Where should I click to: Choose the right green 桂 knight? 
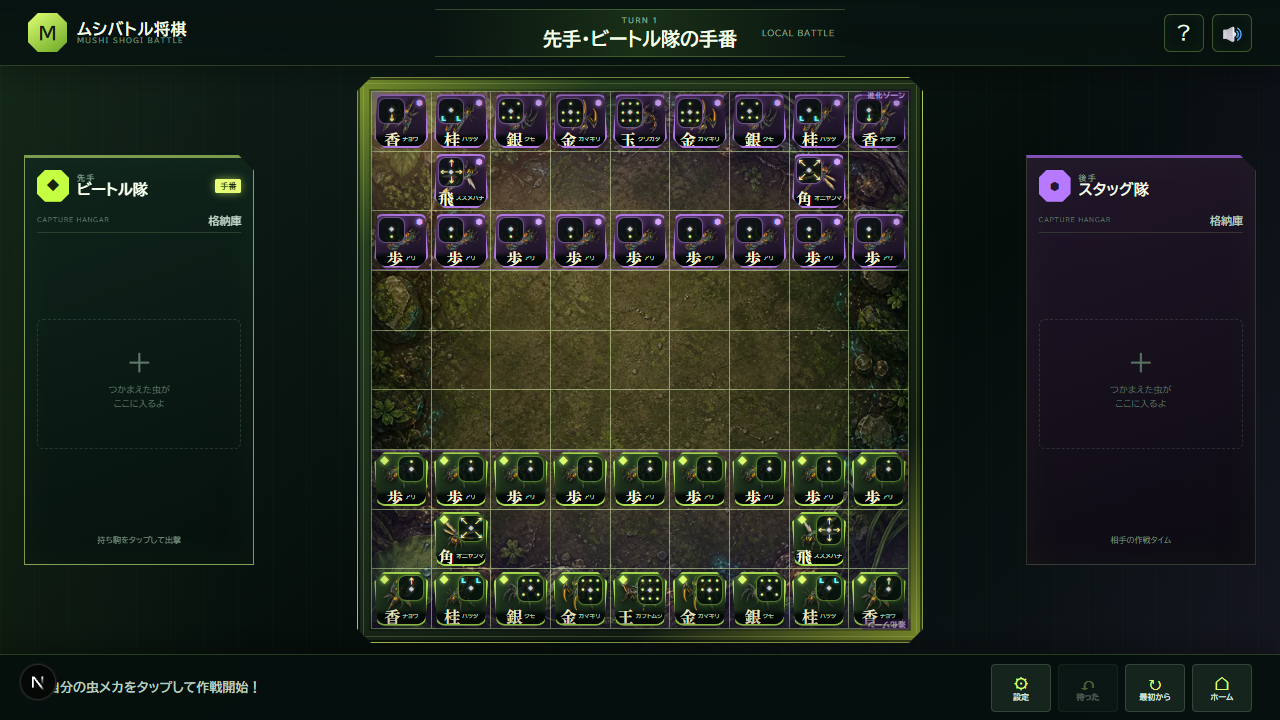(x=819, y=600)
